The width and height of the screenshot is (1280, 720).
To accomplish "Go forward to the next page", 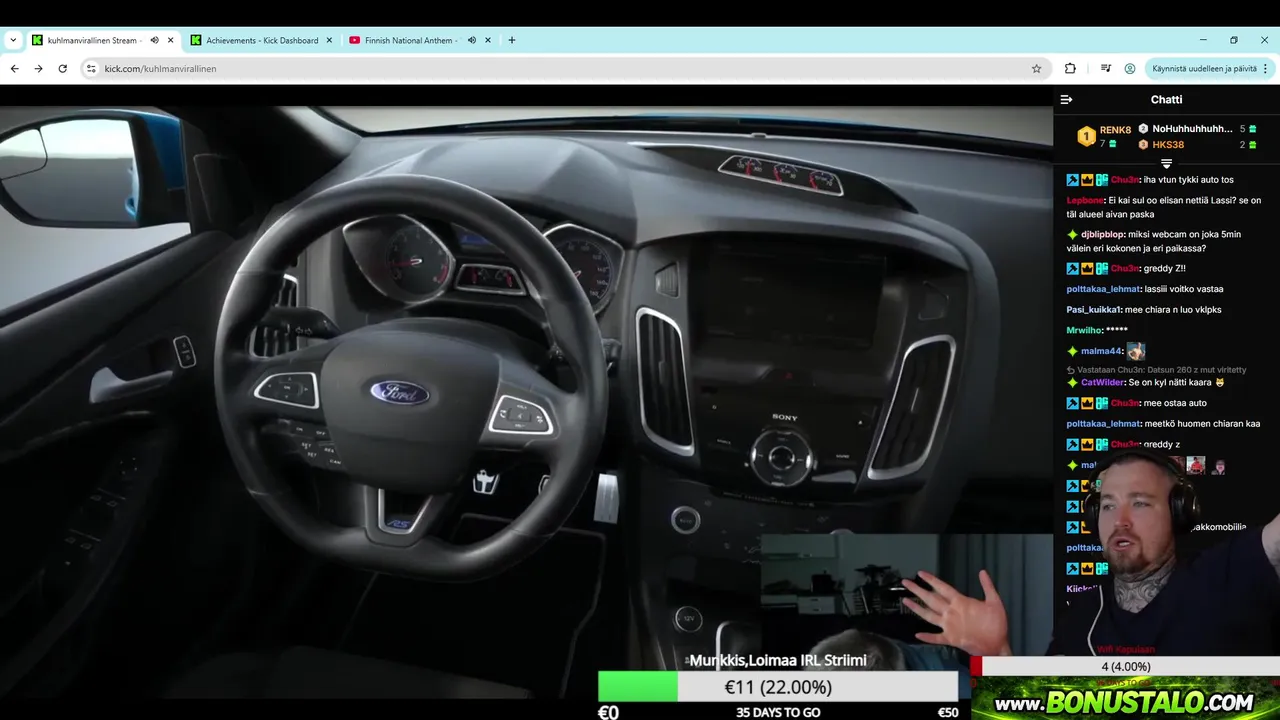I will [38, 69].
